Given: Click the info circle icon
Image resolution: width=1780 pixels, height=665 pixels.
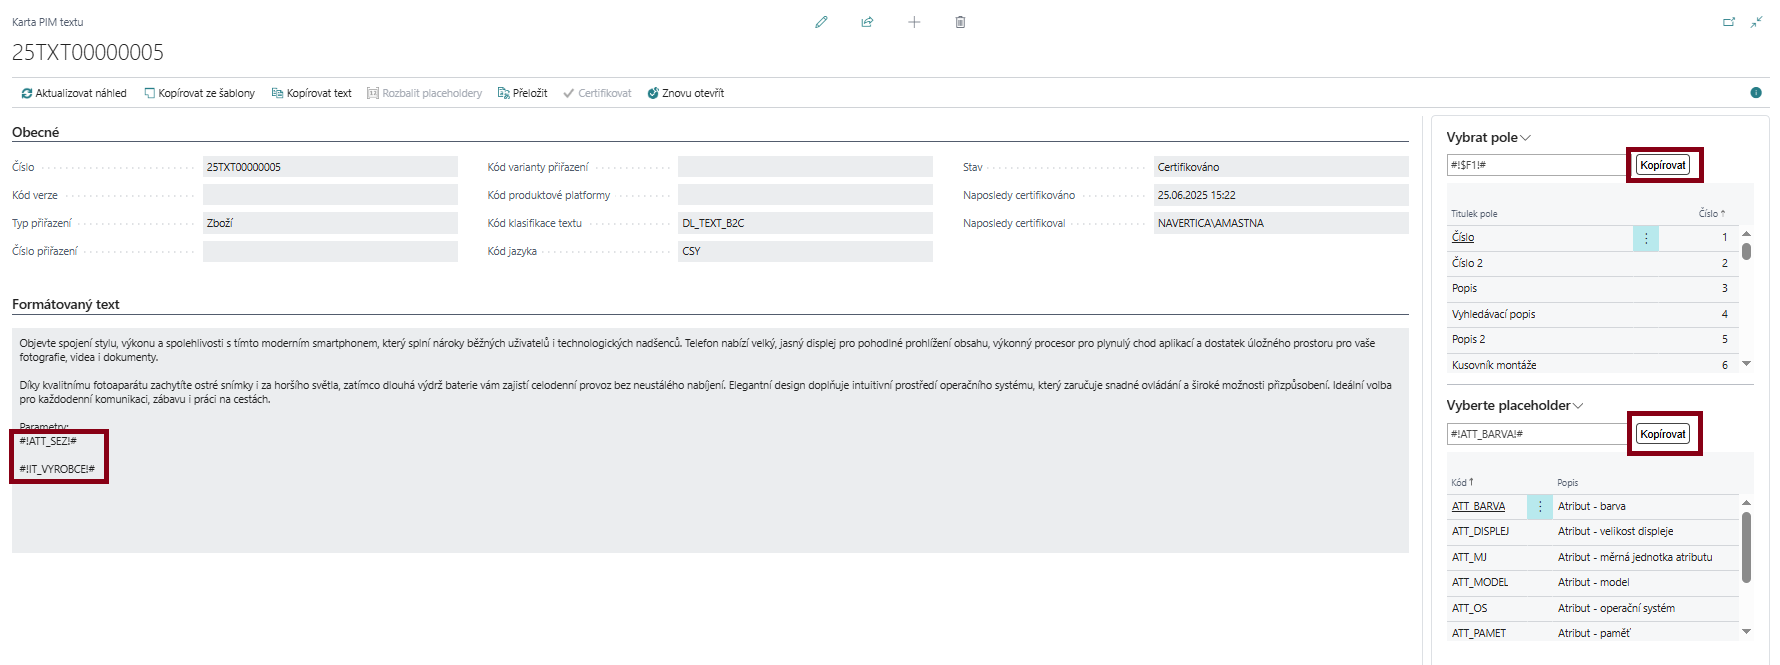Looking at the screenshot, I should tap(1756, 93).
